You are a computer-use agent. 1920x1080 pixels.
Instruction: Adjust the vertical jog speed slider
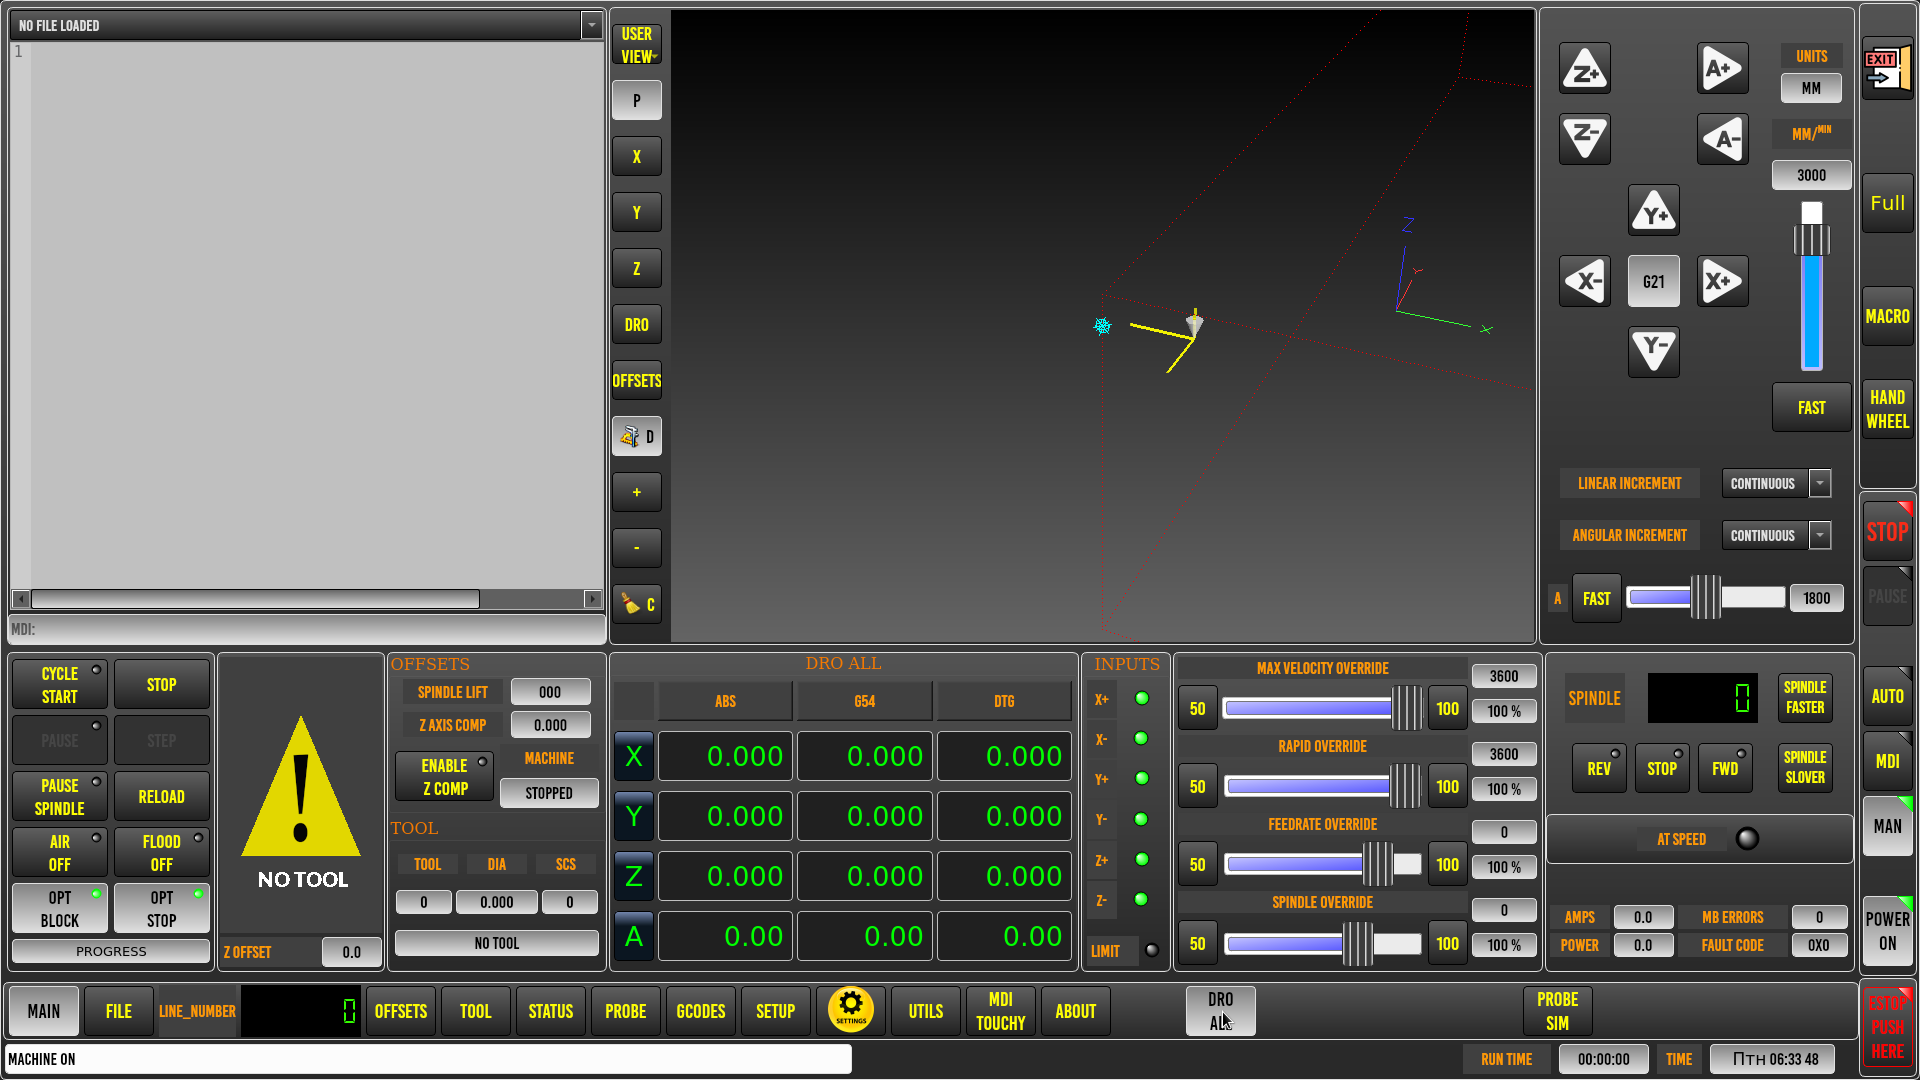coord(1811,287)
